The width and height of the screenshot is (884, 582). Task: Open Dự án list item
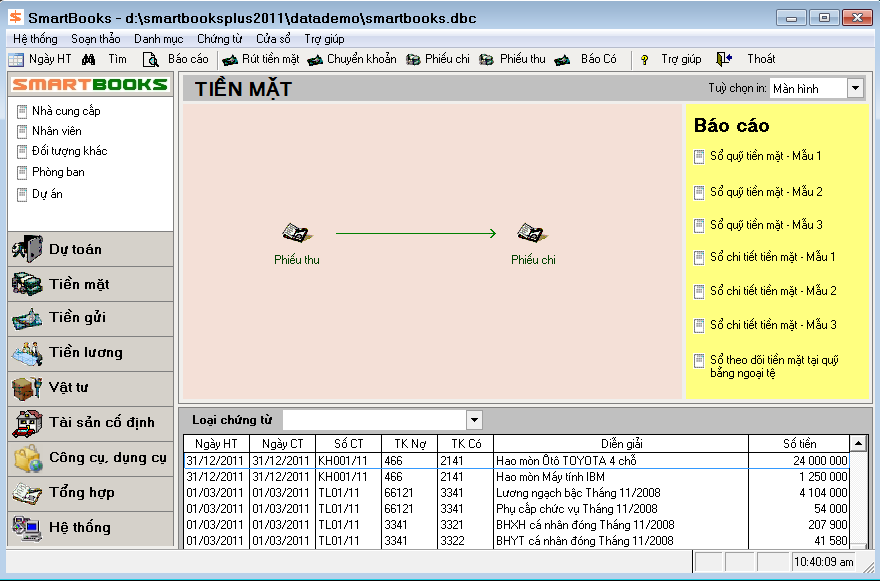[40, 194]
